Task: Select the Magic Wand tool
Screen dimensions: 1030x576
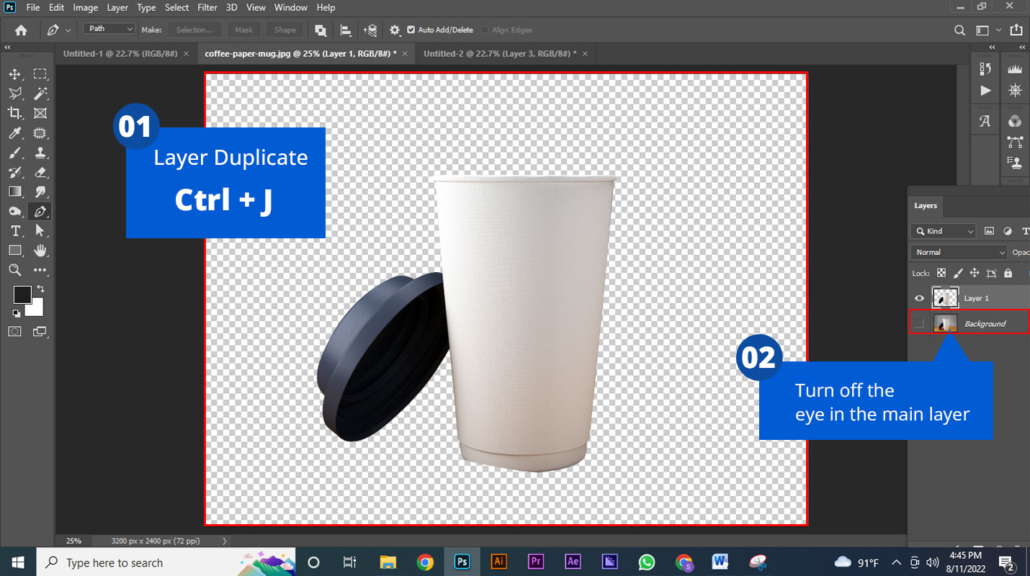Action: pyautogui.click(x=40, y=93)
